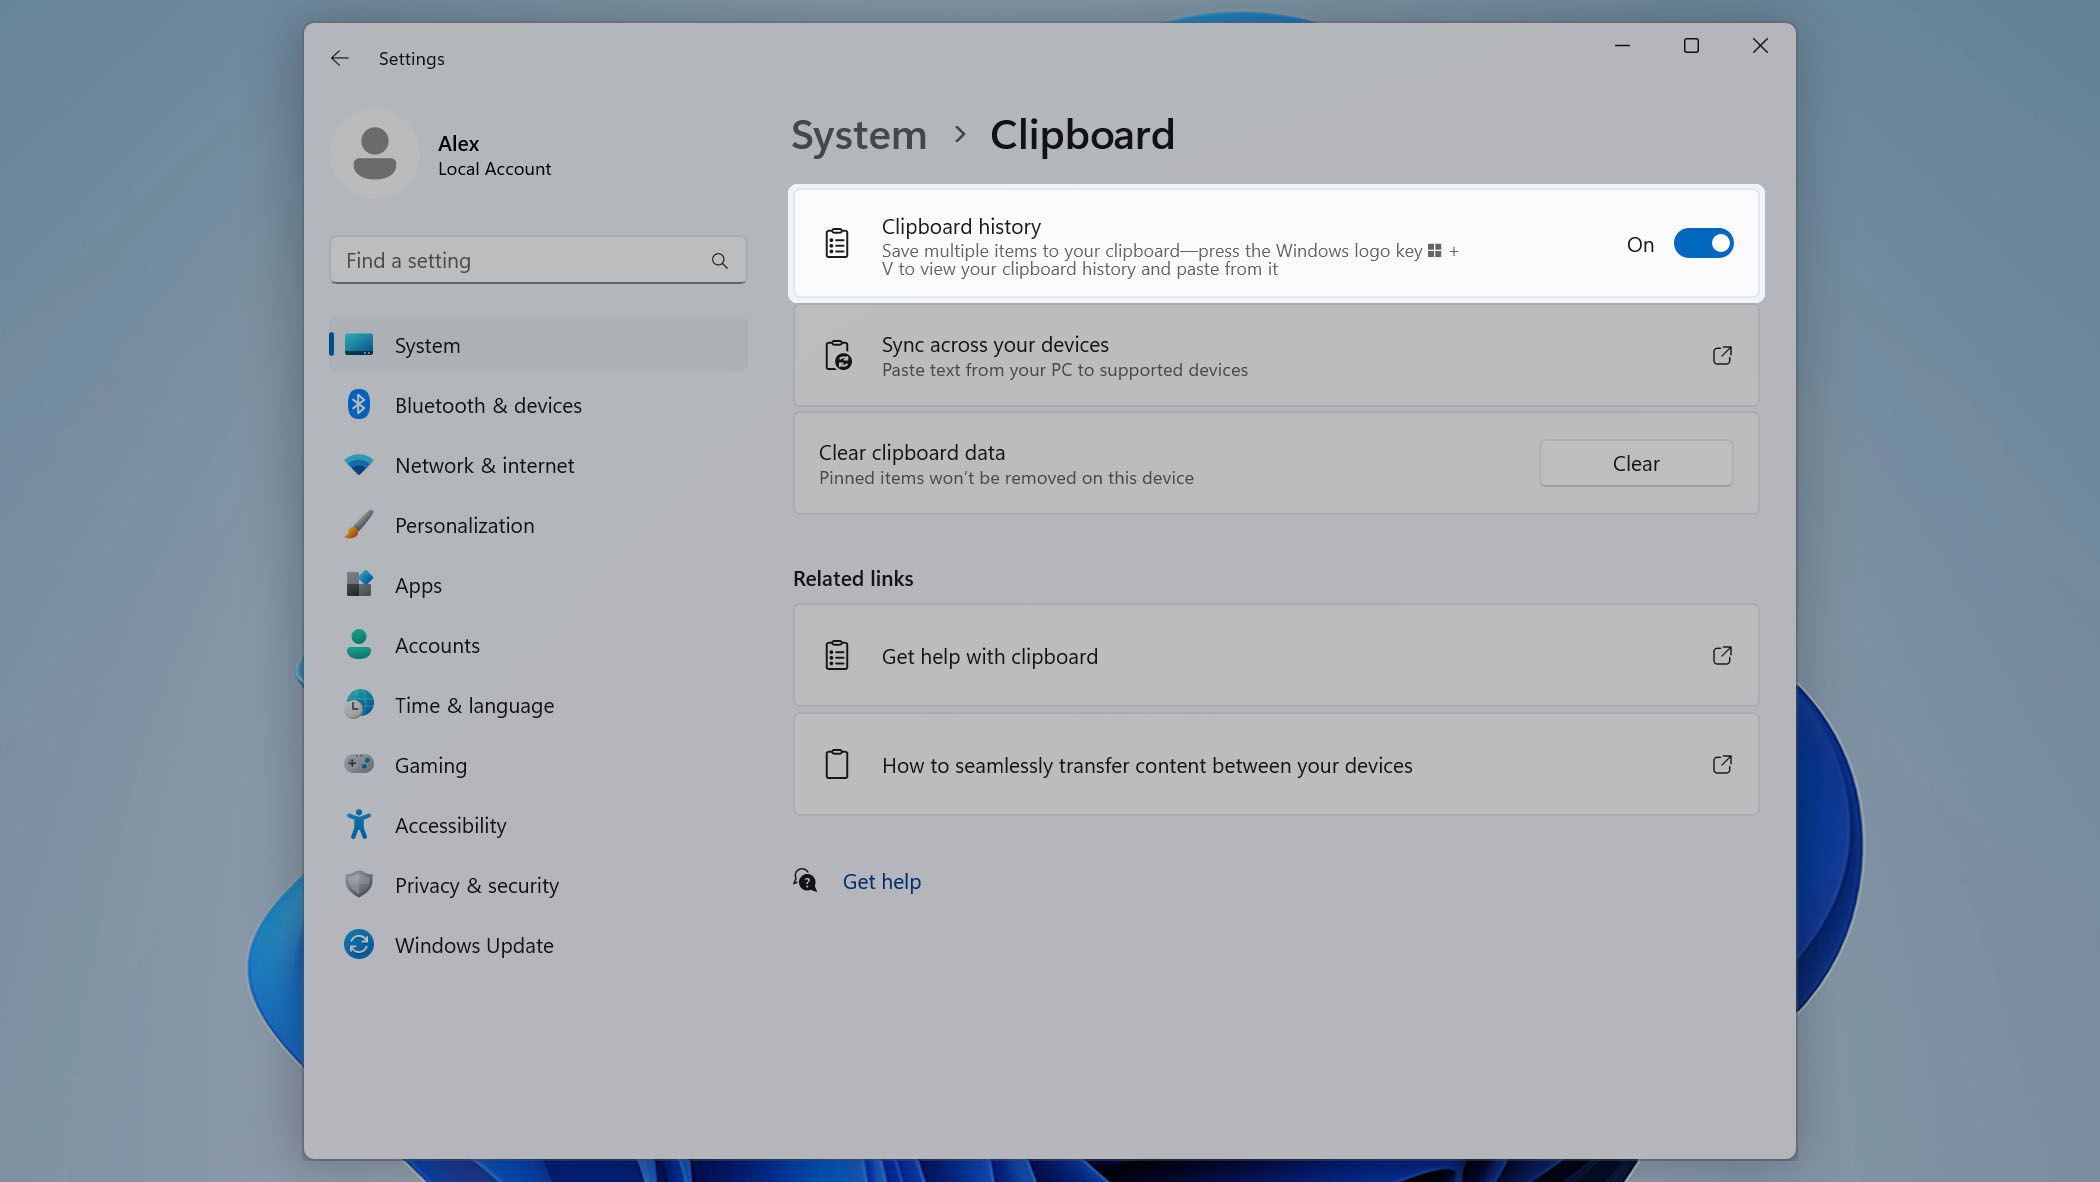This screenshot has width=2100, height=1182.
Task: Navigate to Accounts settings
Action: pos(538,645)
